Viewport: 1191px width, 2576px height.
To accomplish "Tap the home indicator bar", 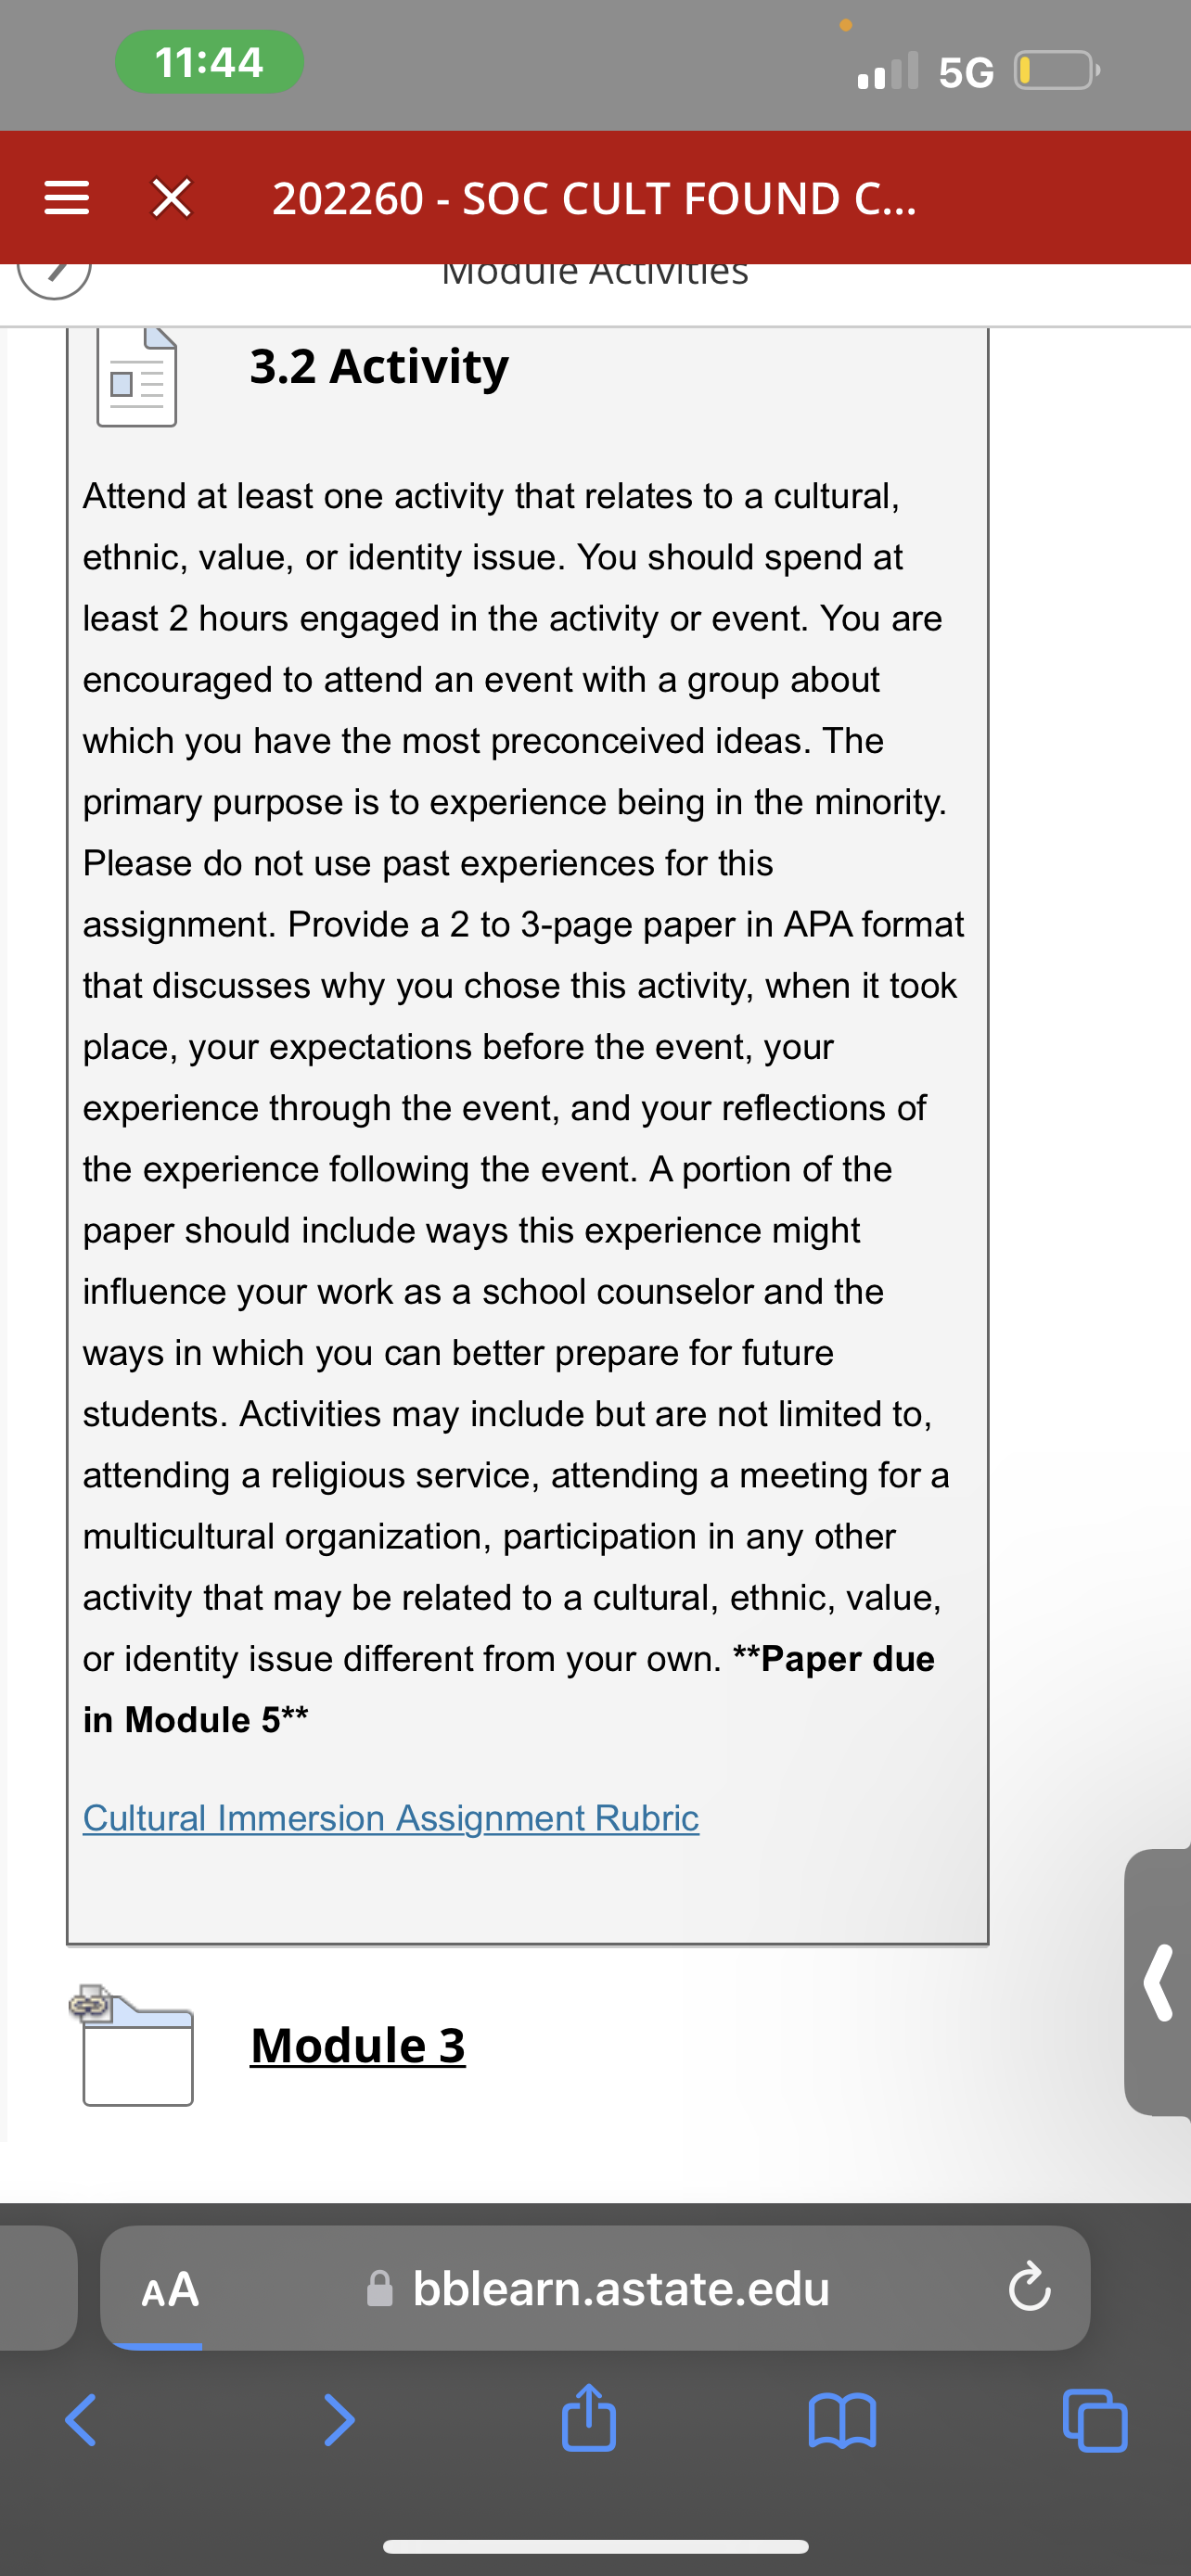I will click(596, 2546).
